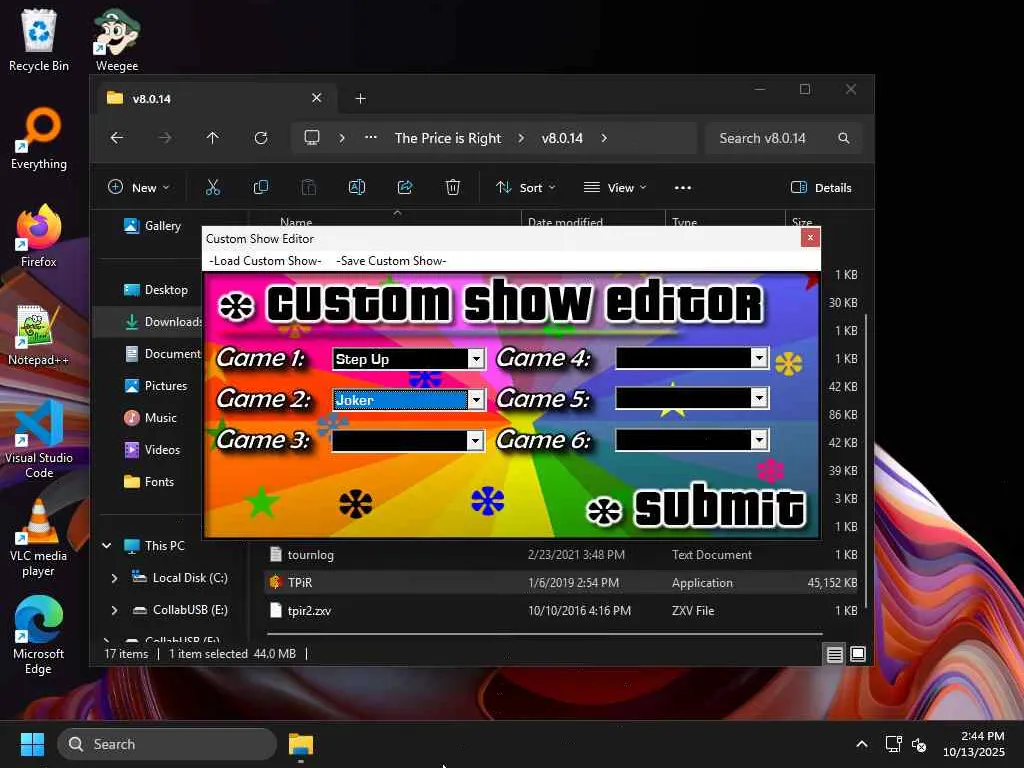Open the New item menu

click(138, 187)
